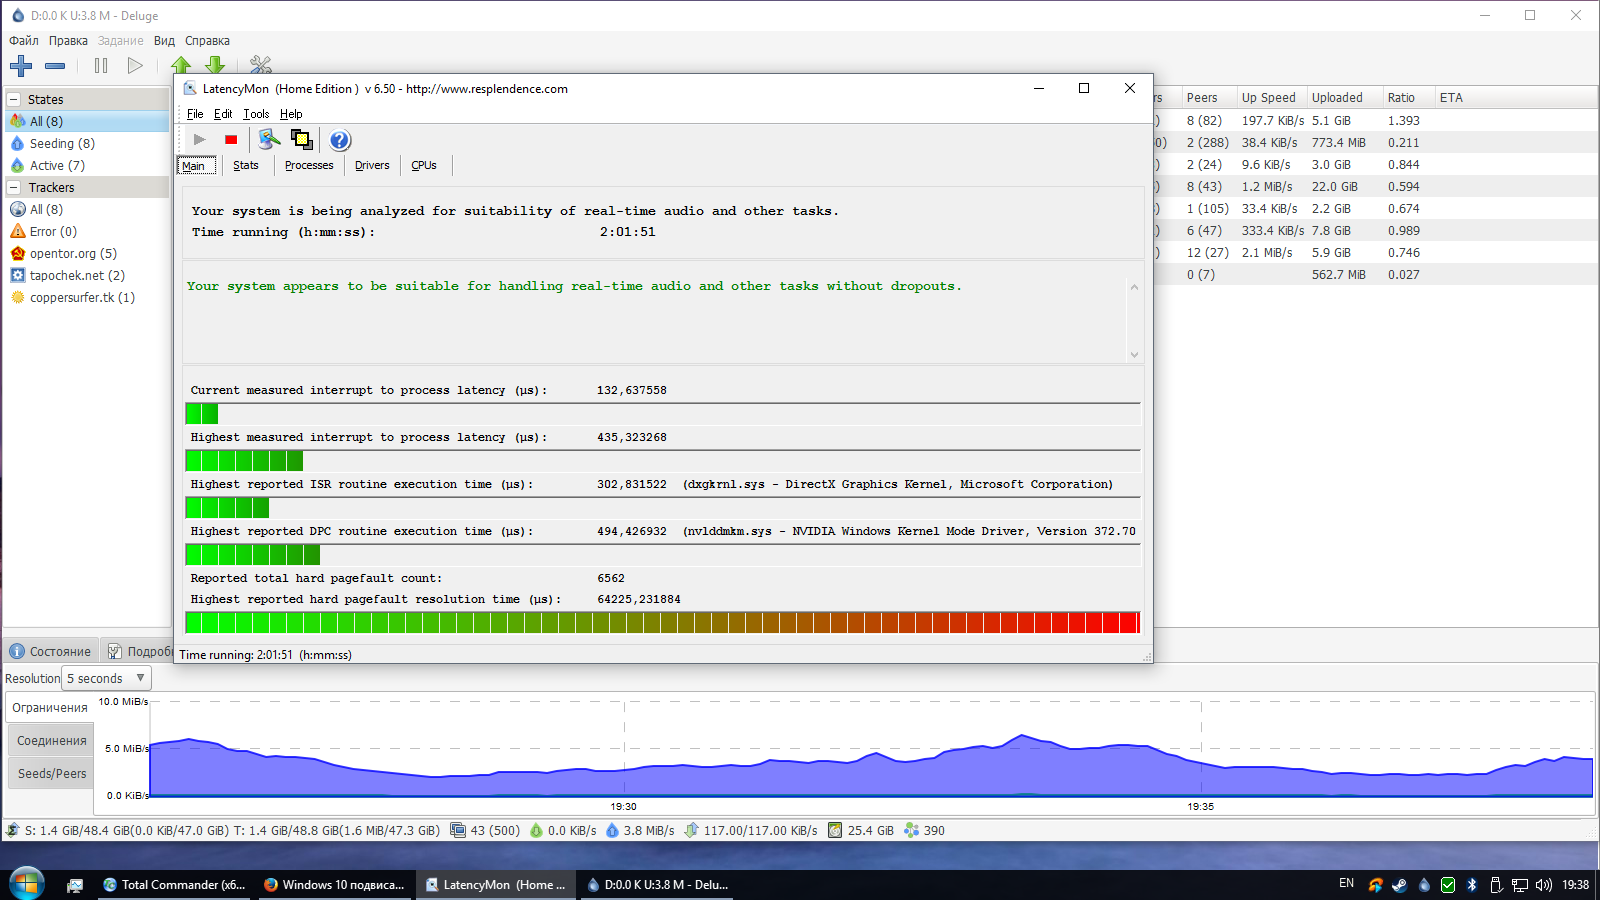The width and height of the screenshot is (1600, 900).
Task: Select the Seeds/Peers graph tab
Action: click(x=52, y=774)
